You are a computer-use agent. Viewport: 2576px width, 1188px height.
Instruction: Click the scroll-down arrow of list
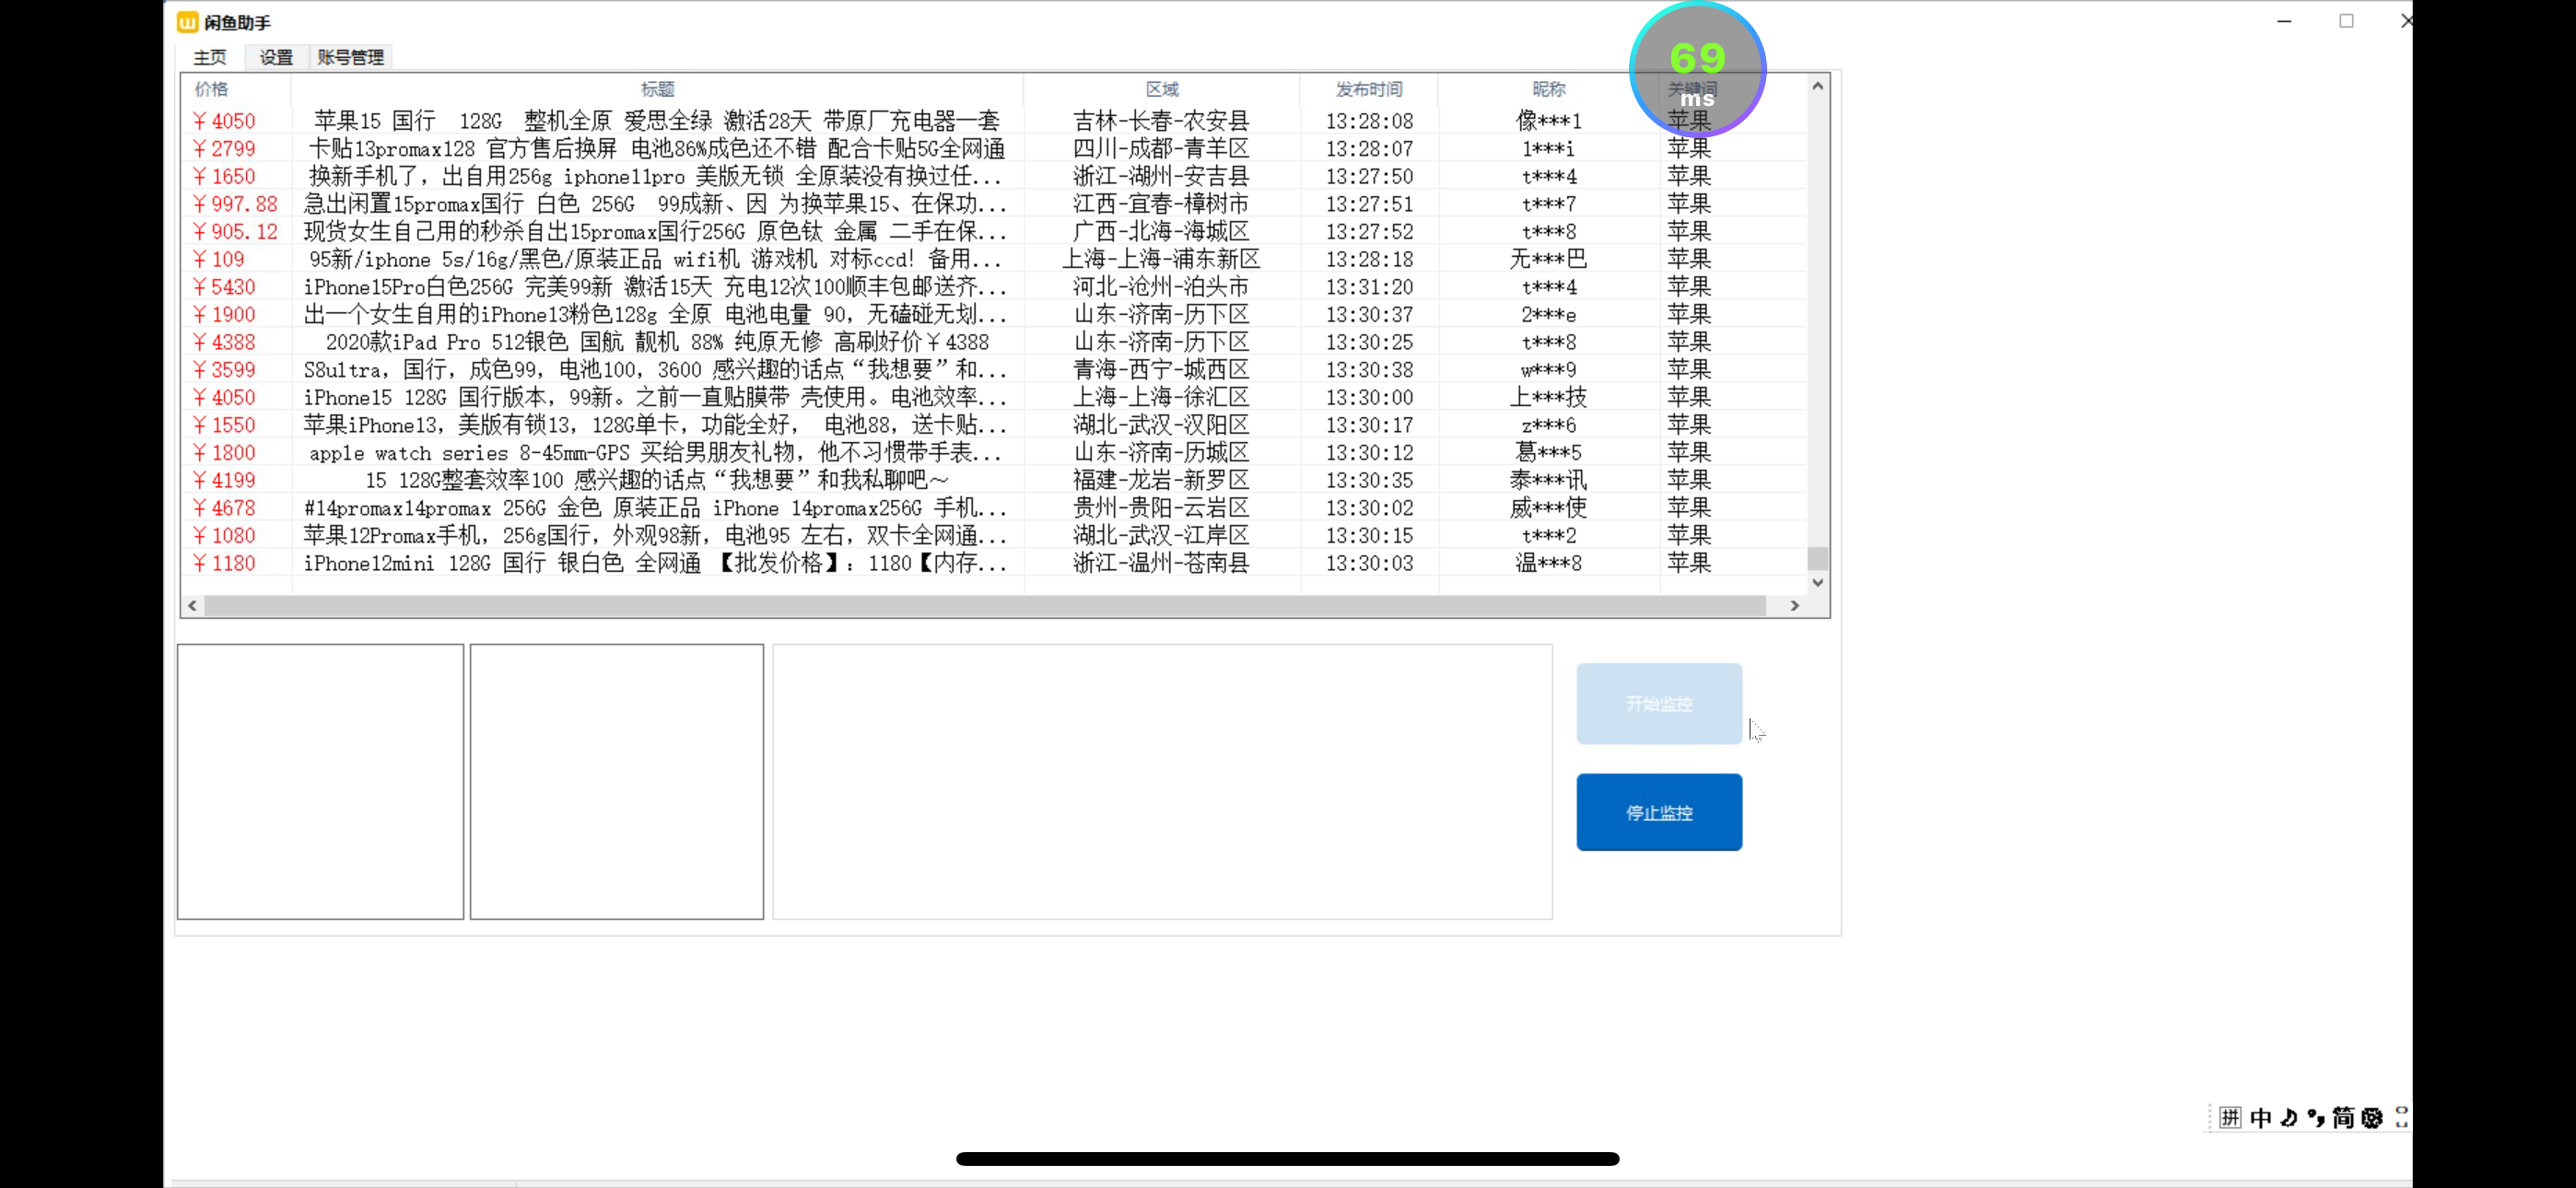pyautogui.click(x=1817, y=582)
